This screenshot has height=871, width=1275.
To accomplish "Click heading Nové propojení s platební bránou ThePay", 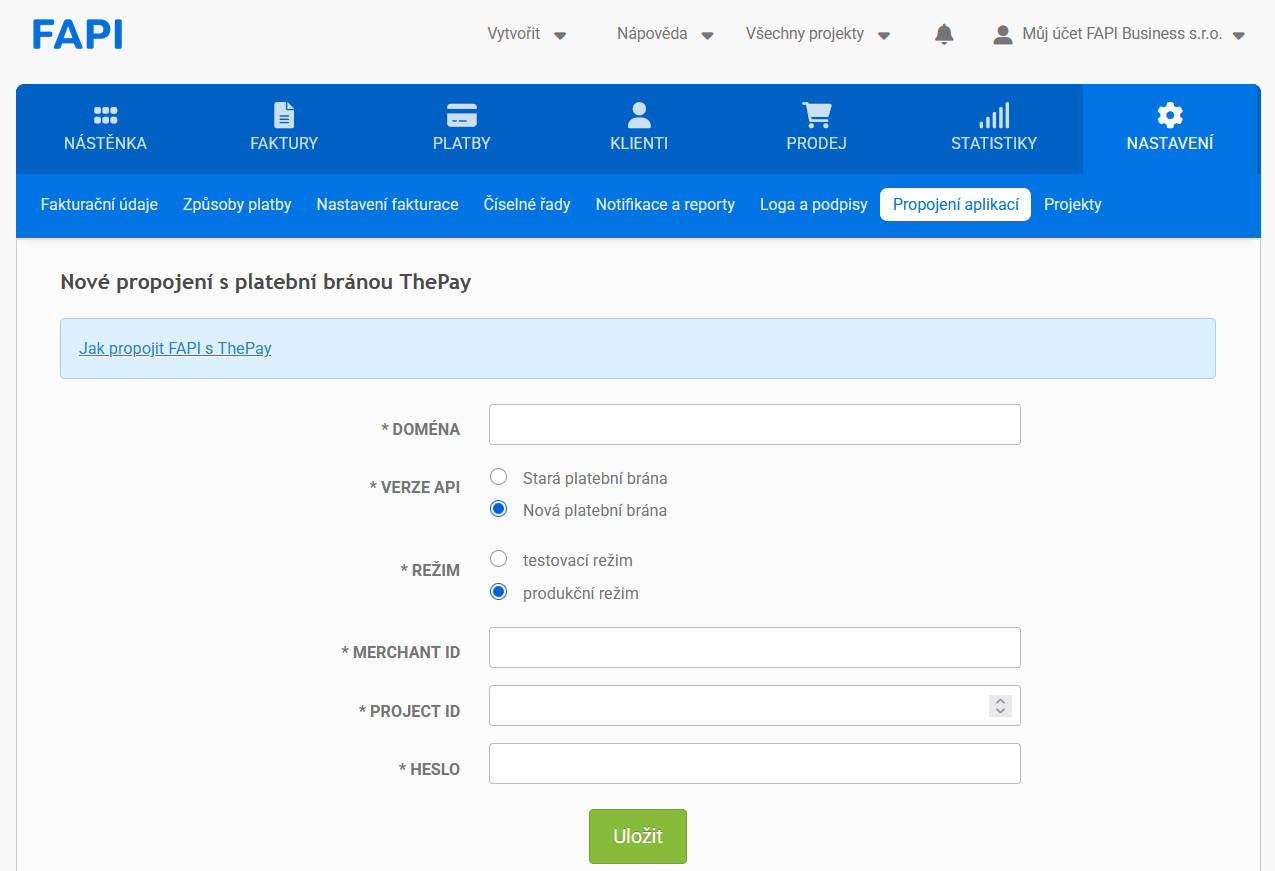I will (266, 282).
